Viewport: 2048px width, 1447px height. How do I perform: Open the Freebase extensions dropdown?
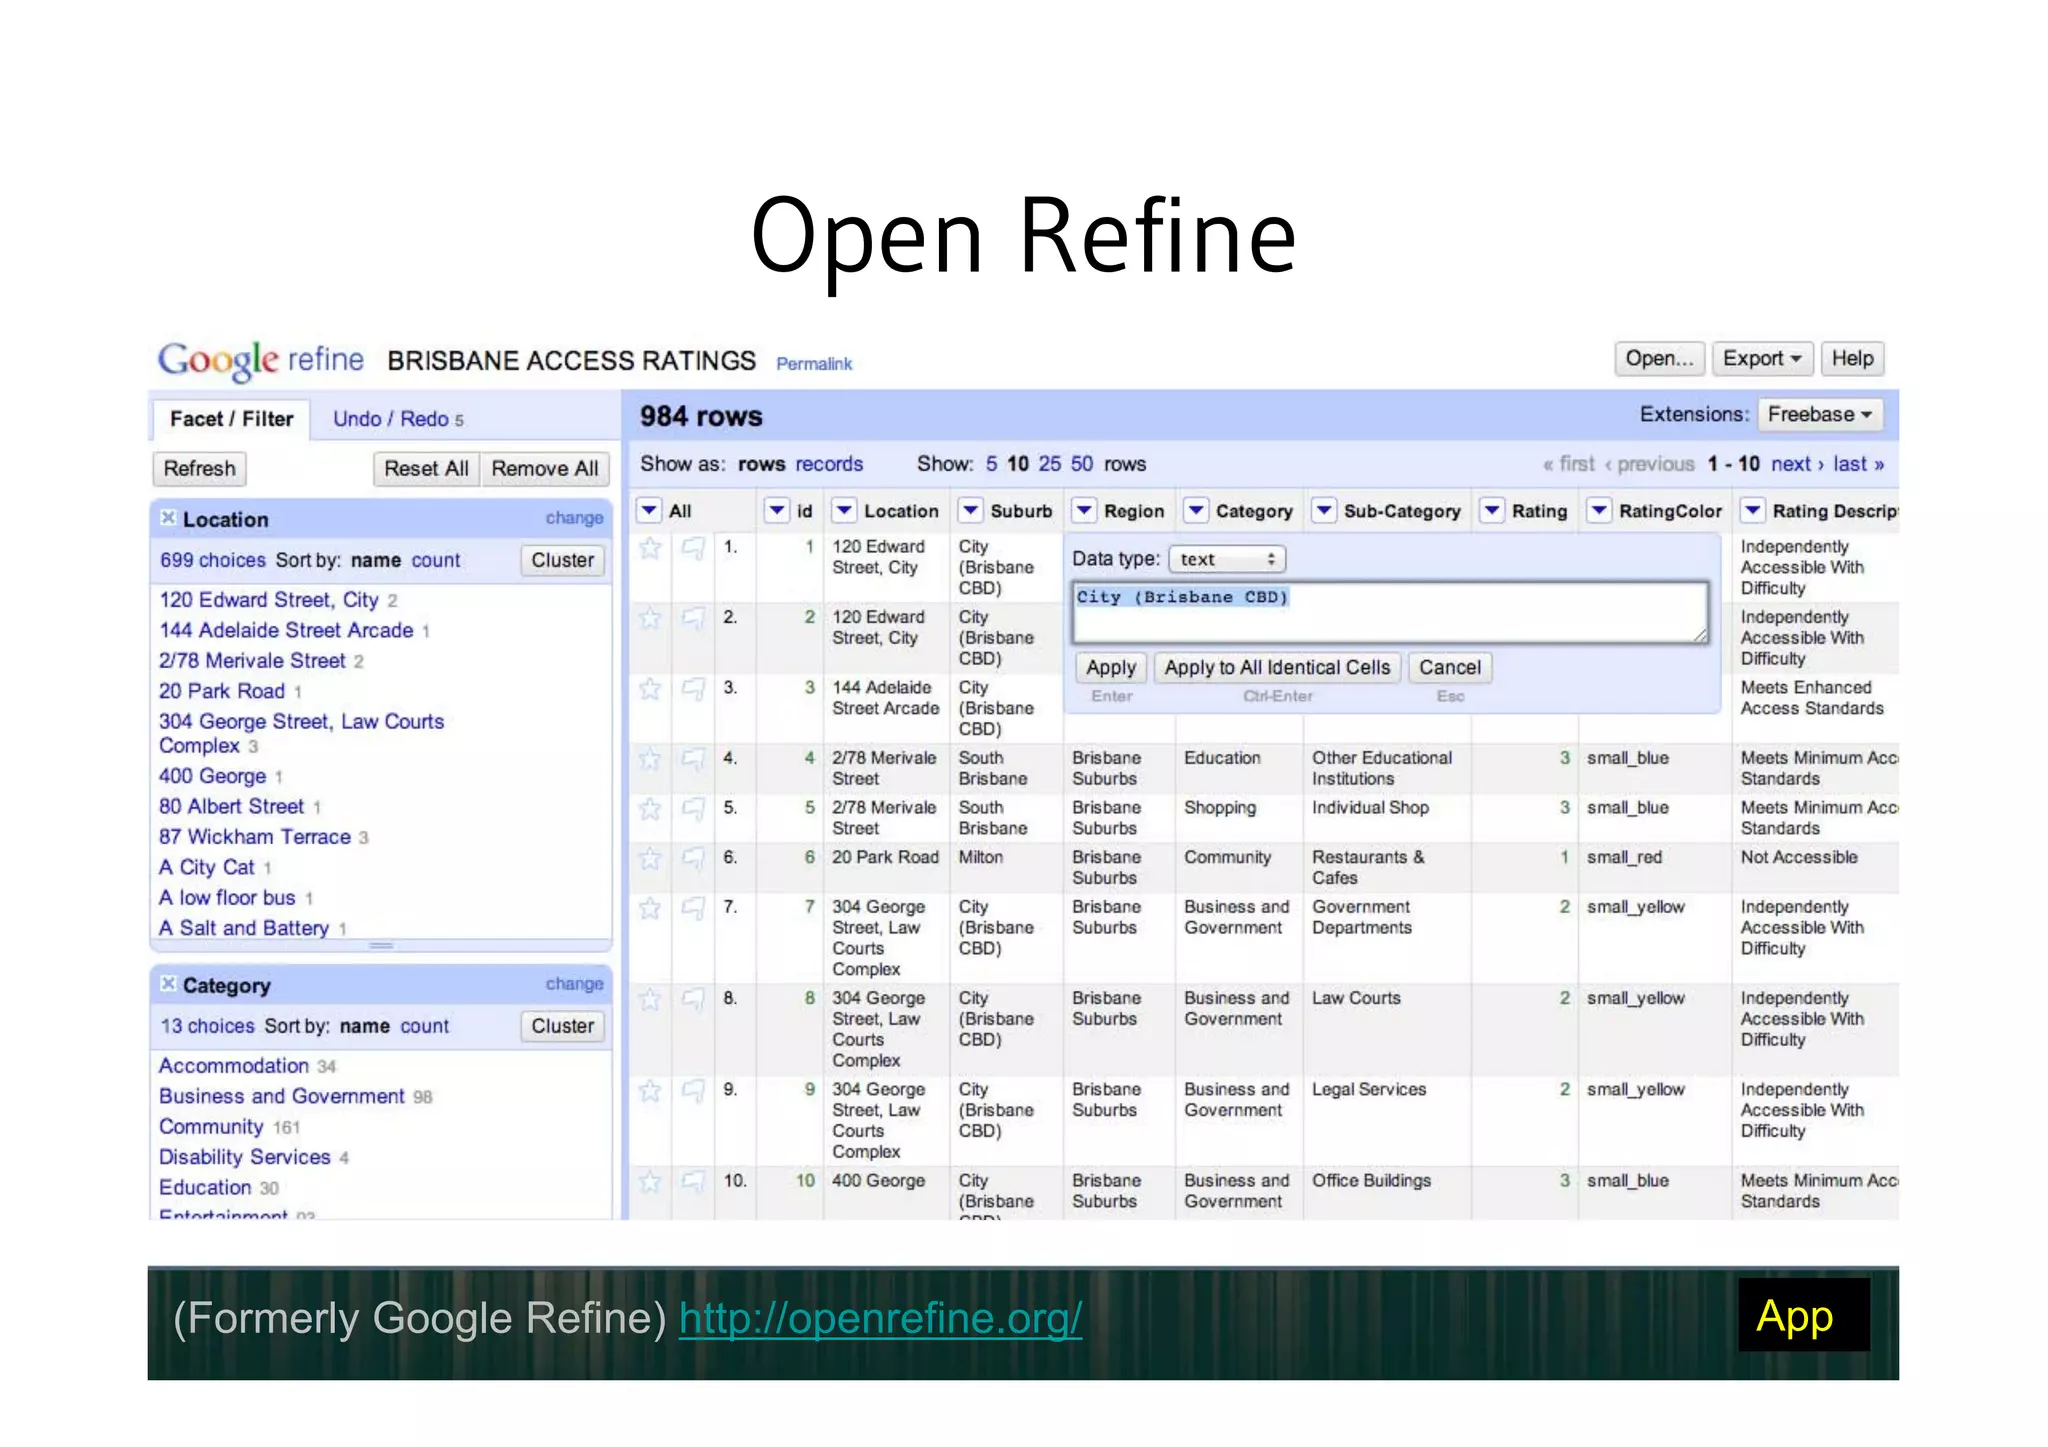point(1819,414)
